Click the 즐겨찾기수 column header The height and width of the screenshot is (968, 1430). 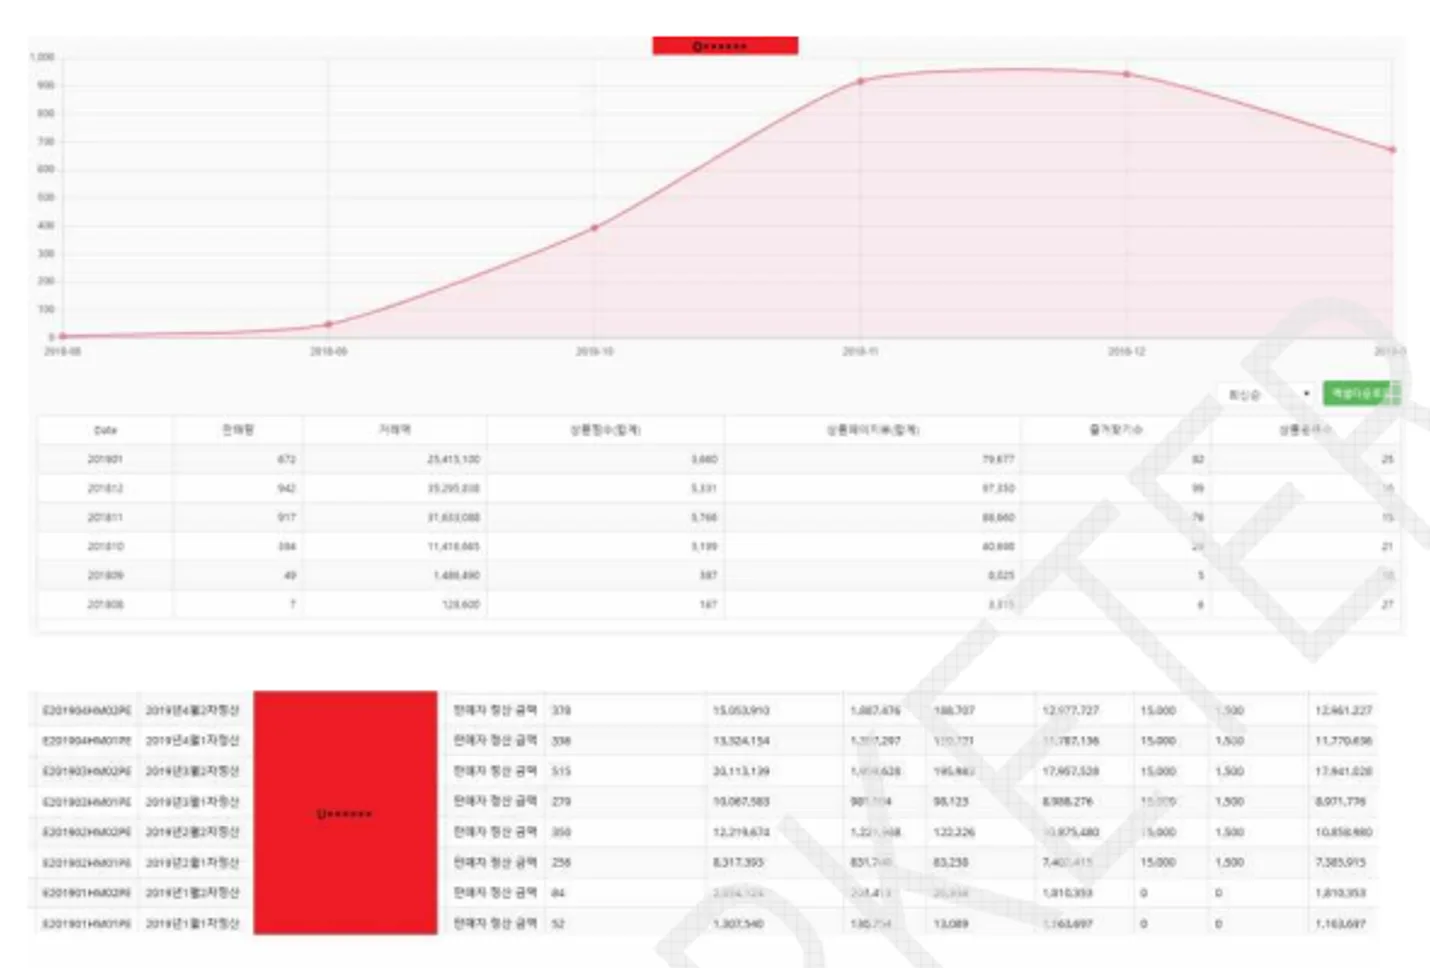click(1116, 430)
